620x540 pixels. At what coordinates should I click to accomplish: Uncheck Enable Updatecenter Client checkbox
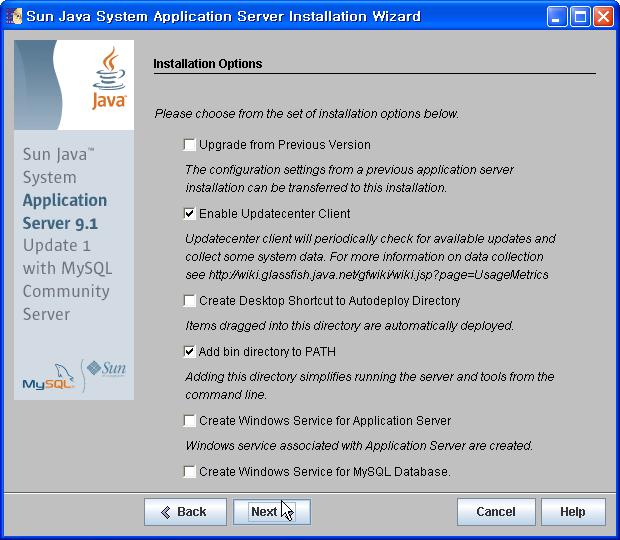(189, 214)
